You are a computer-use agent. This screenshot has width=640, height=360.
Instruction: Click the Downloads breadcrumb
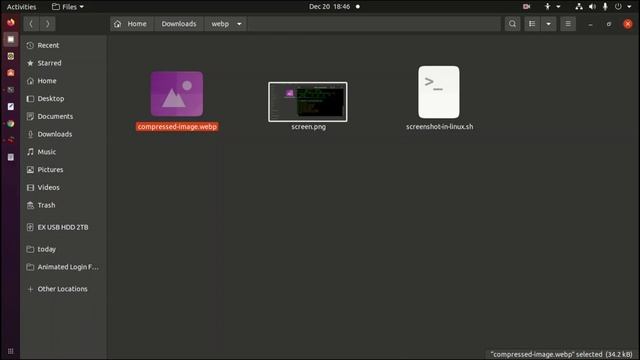[x=179, y=24]
